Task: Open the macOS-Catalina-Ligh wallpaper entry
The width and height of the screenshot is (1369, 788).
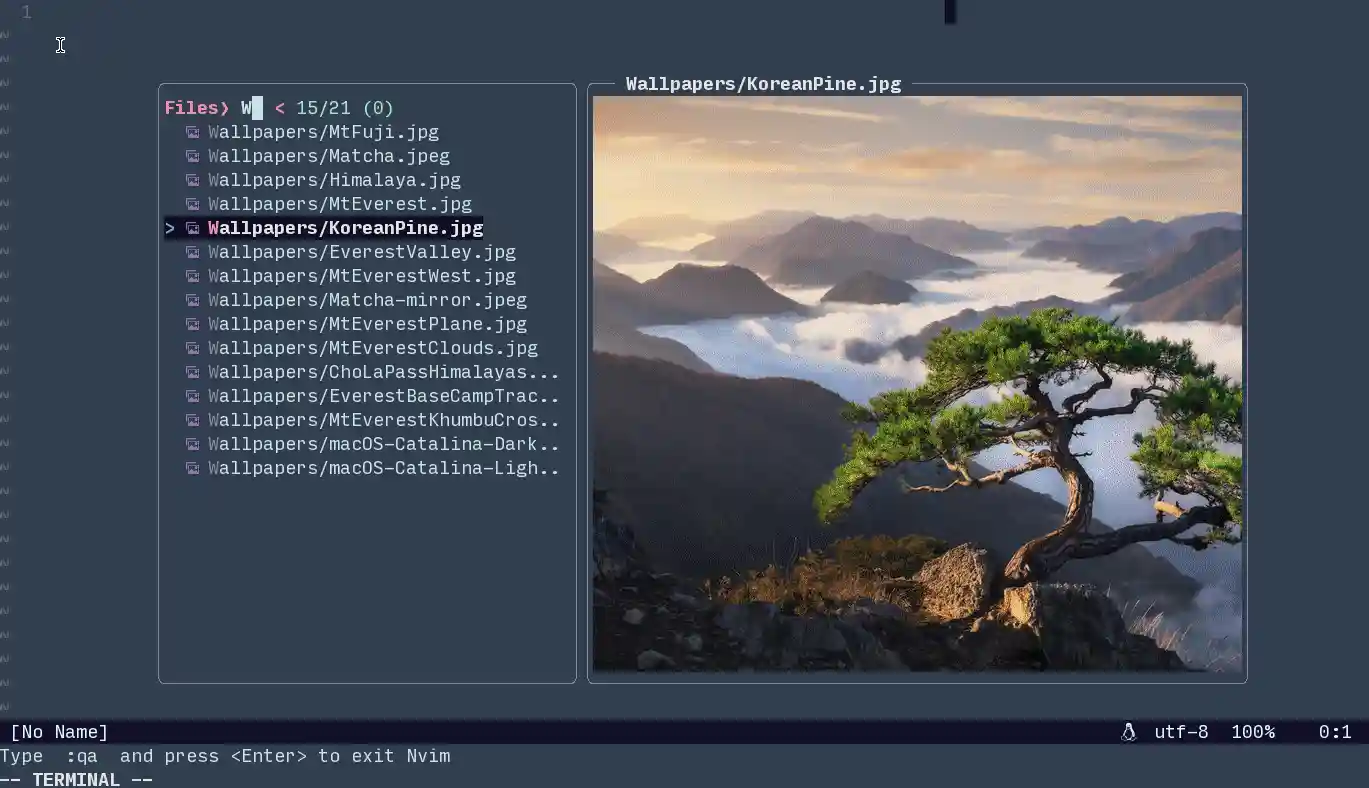Action: coord(383,468)
